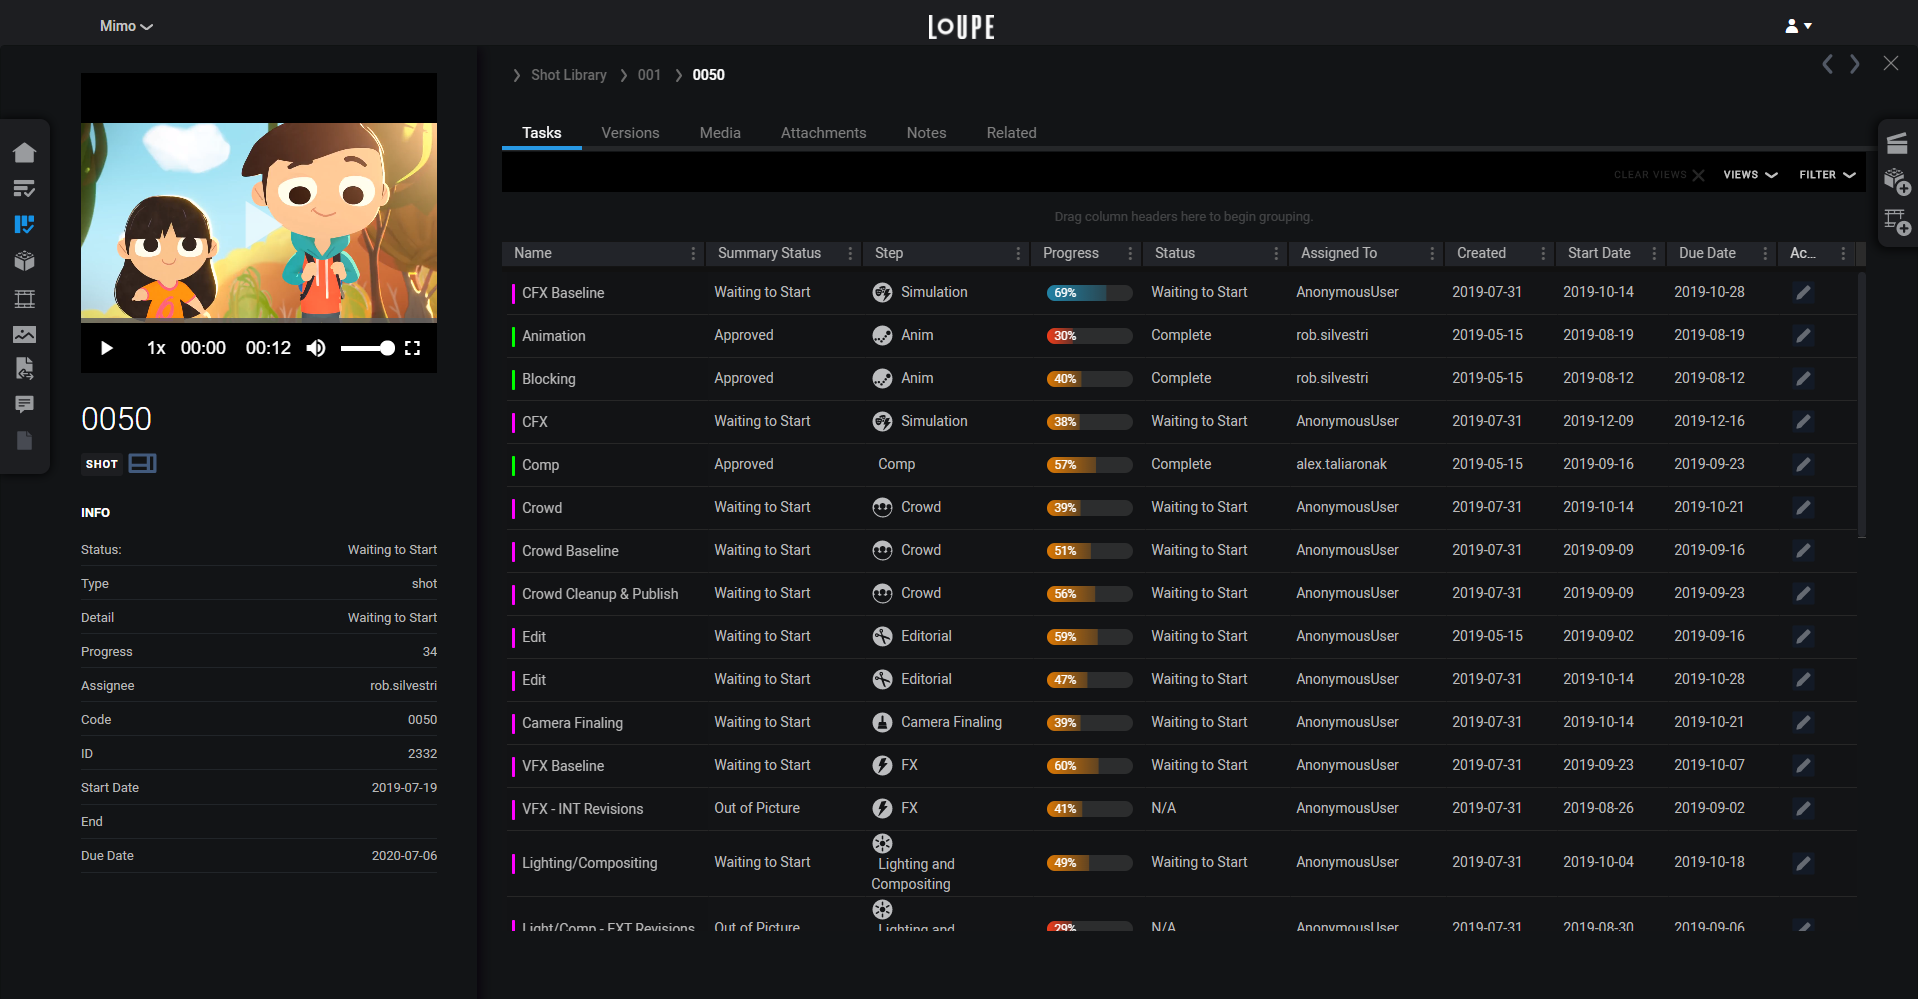1918x999 pixels.
Task: Switch to the Related tab
Action: [x=1011, y=133]
